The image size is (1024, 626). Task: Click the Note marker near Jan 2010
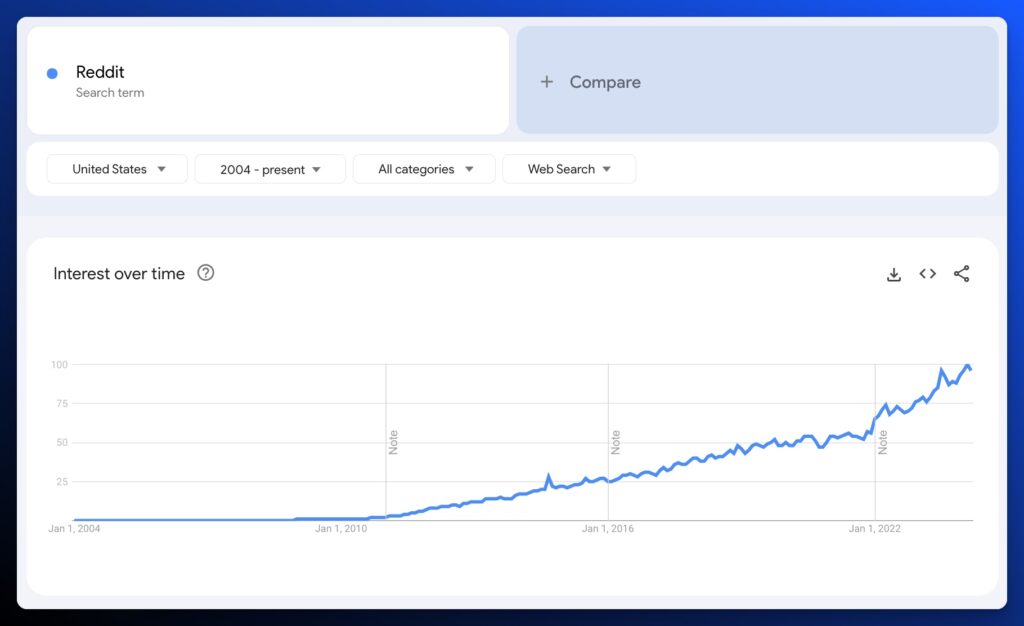(x=392, y=440)
